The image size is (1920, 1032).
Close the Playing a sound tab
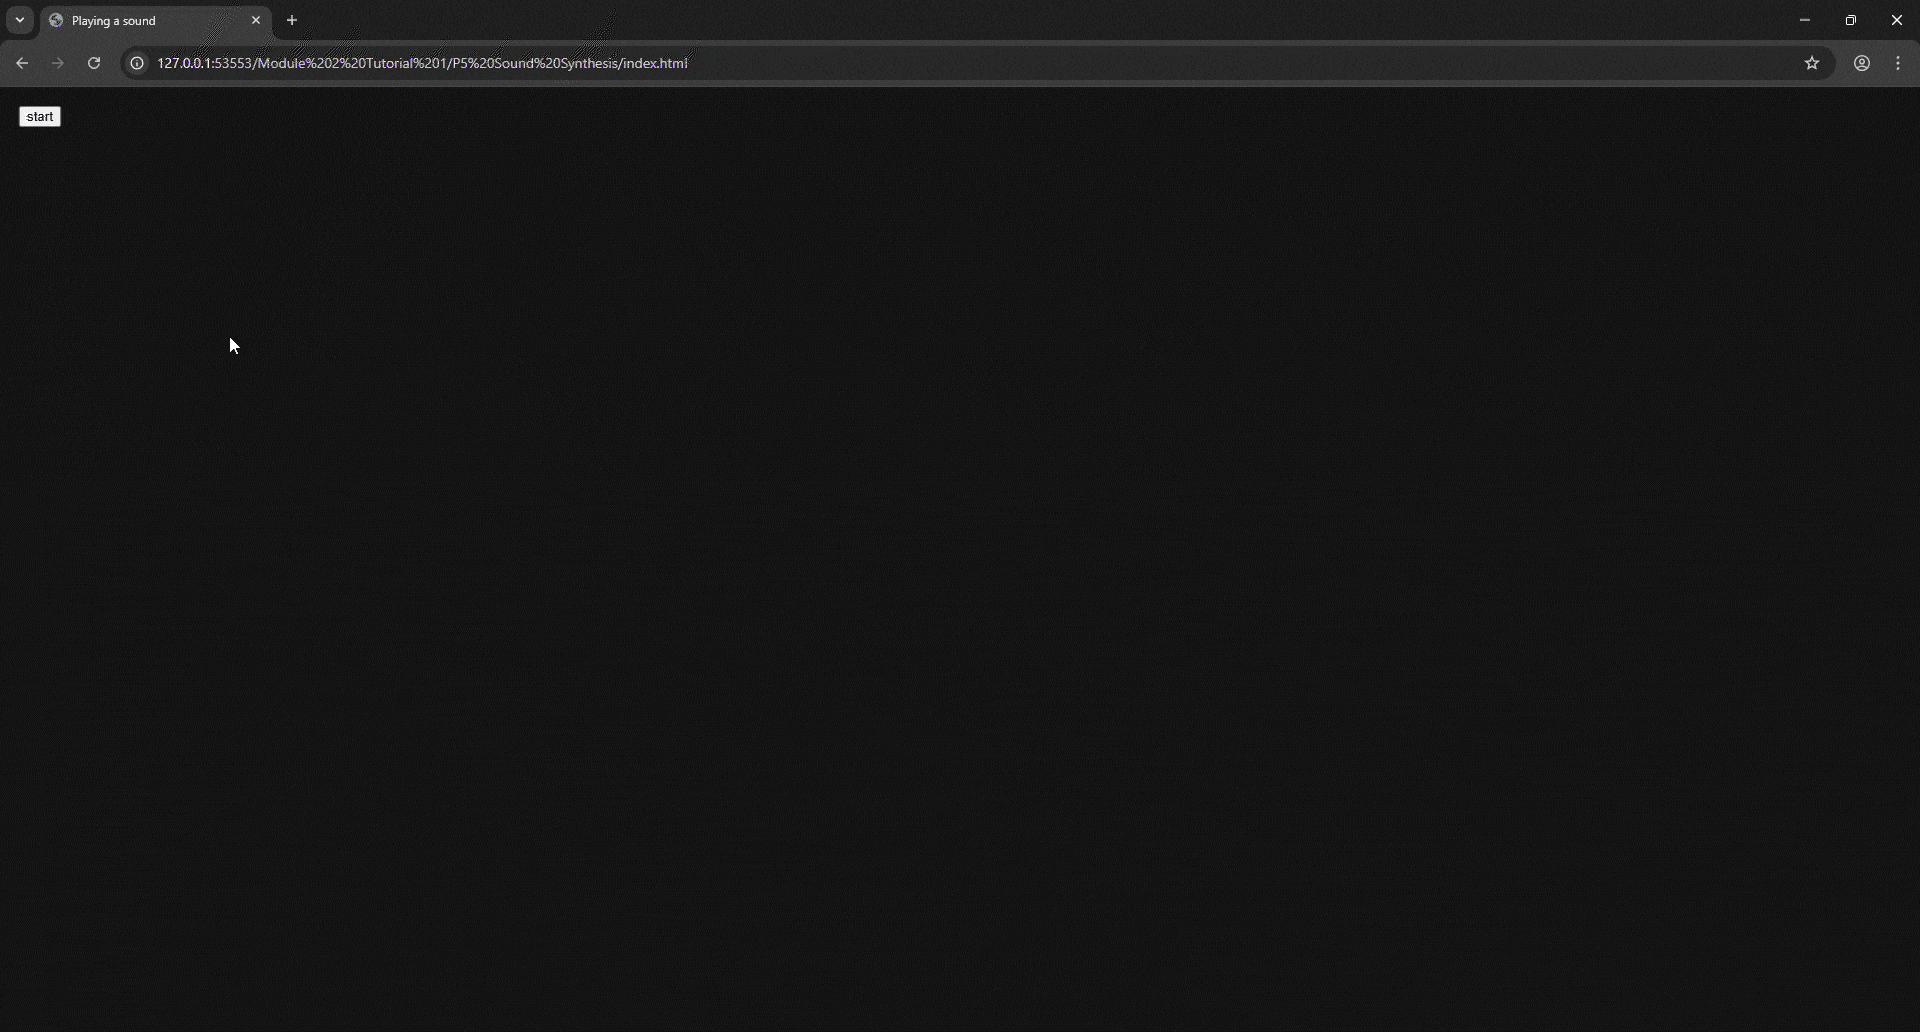[x=256, y=20]
